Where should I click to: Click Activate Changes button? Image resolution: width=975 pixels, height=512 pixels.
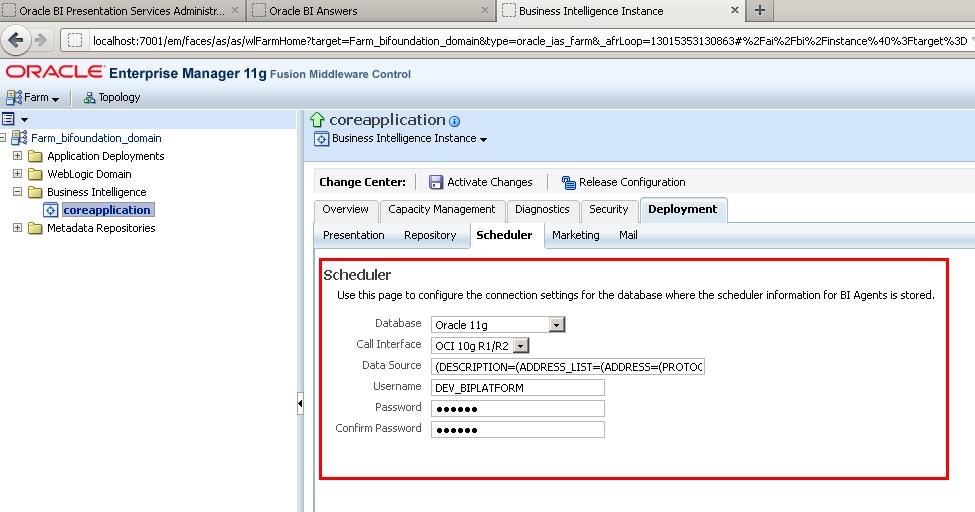coord(481,182)
